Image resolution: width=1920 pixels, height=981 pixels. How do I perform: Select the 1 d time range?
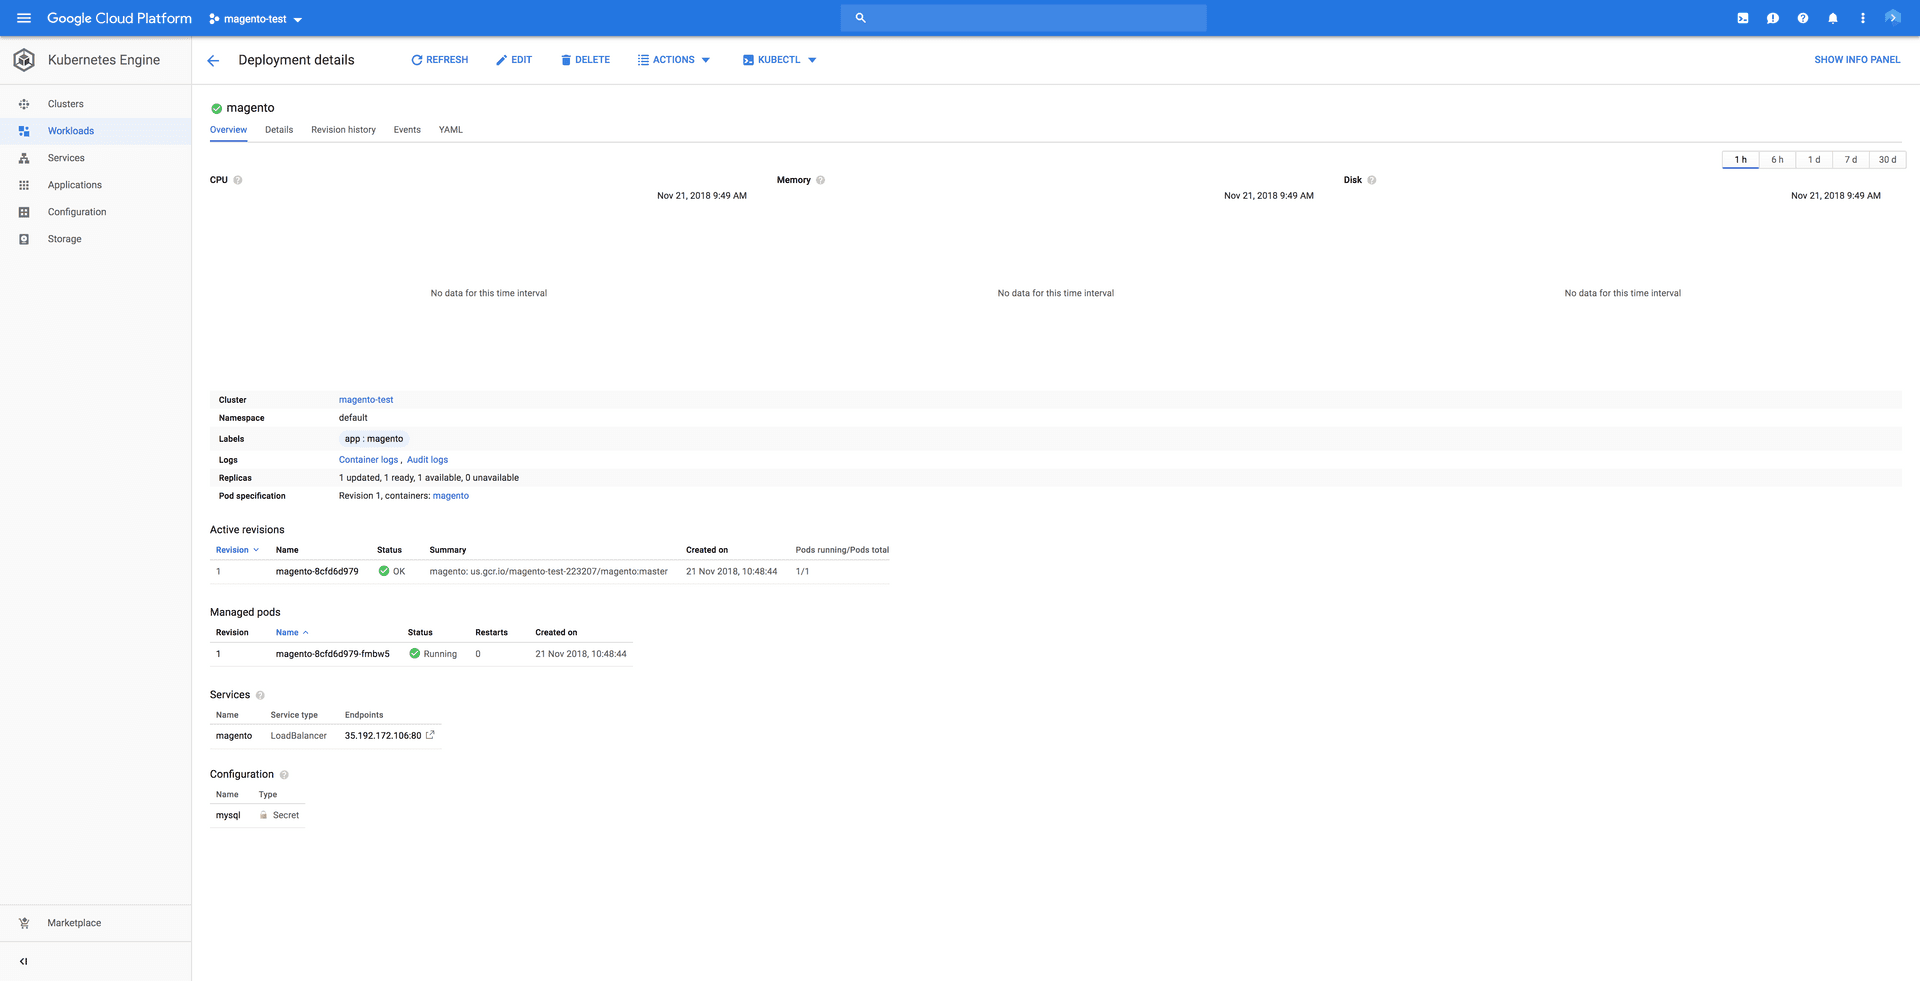click(1814, 160)
